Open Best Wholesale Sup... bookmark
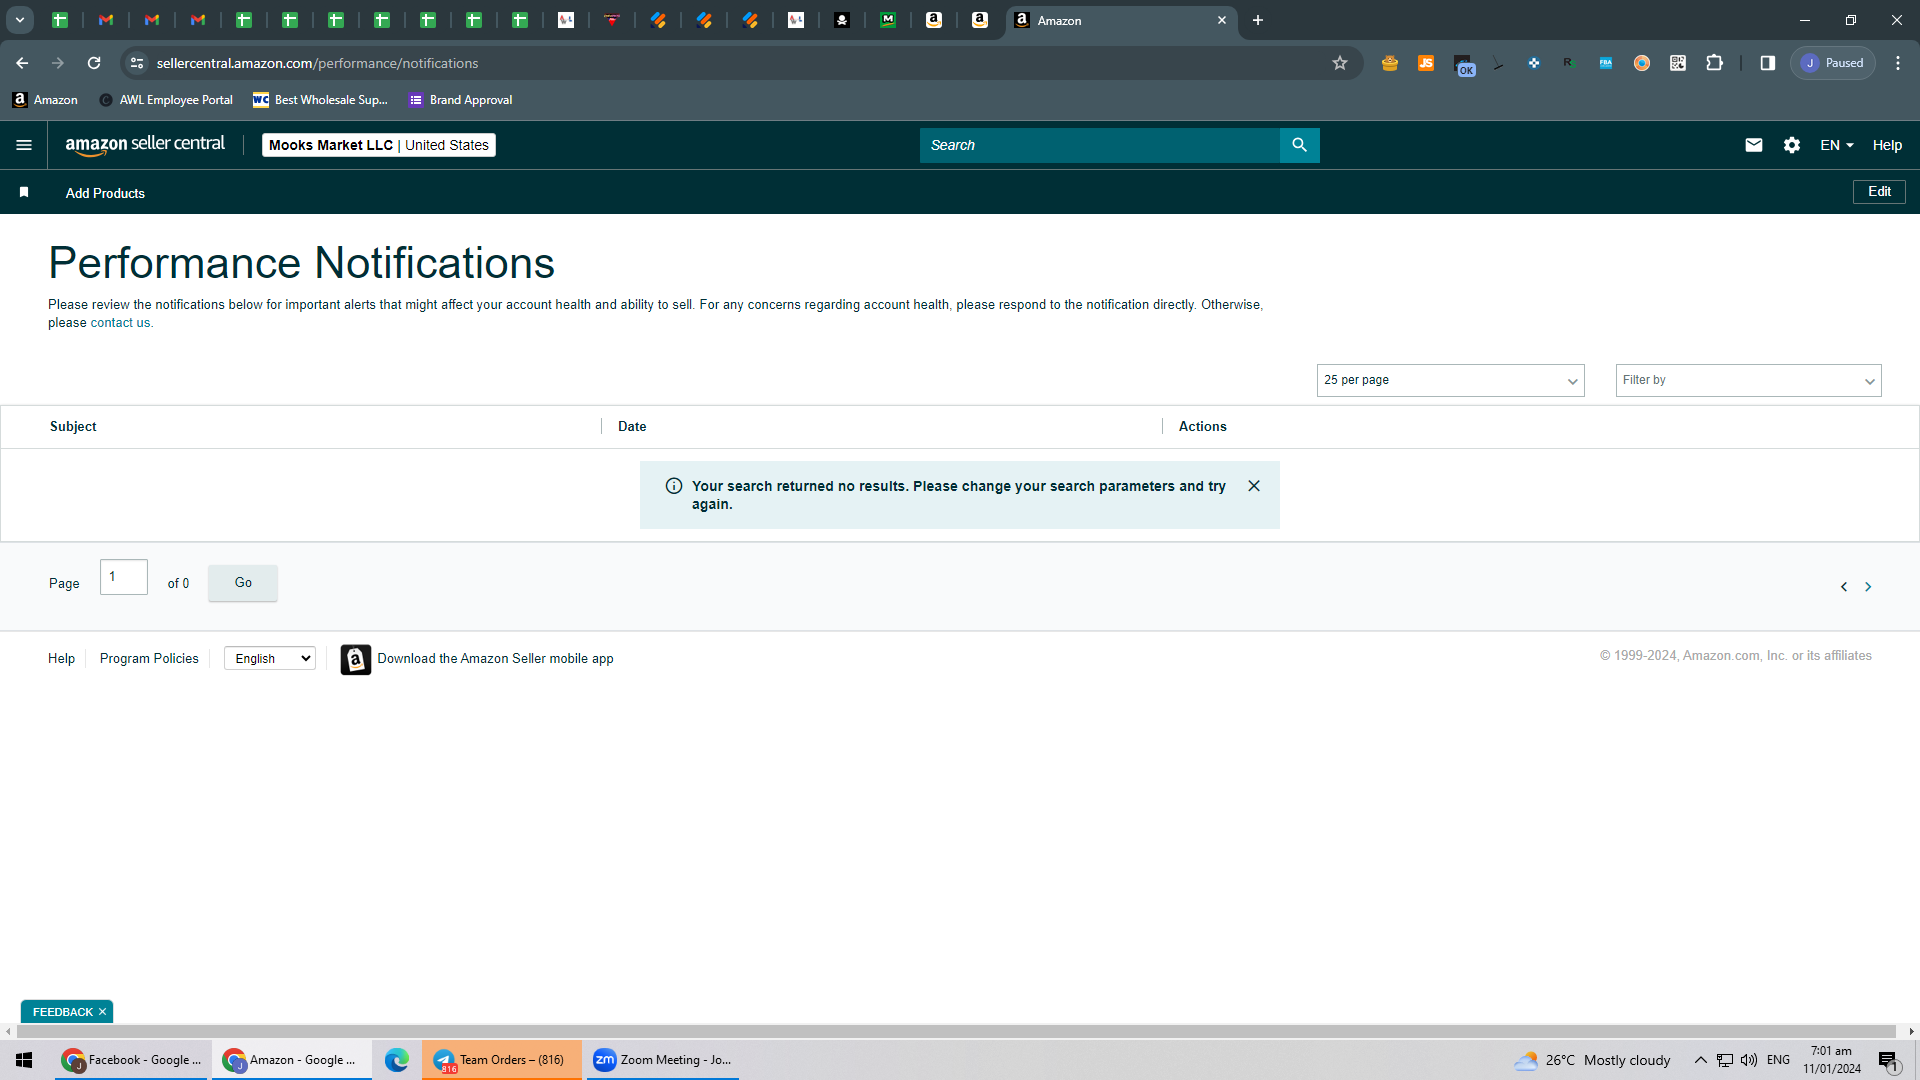The width and height of the screenshot is (1920, 1080). tap(320, 100)
